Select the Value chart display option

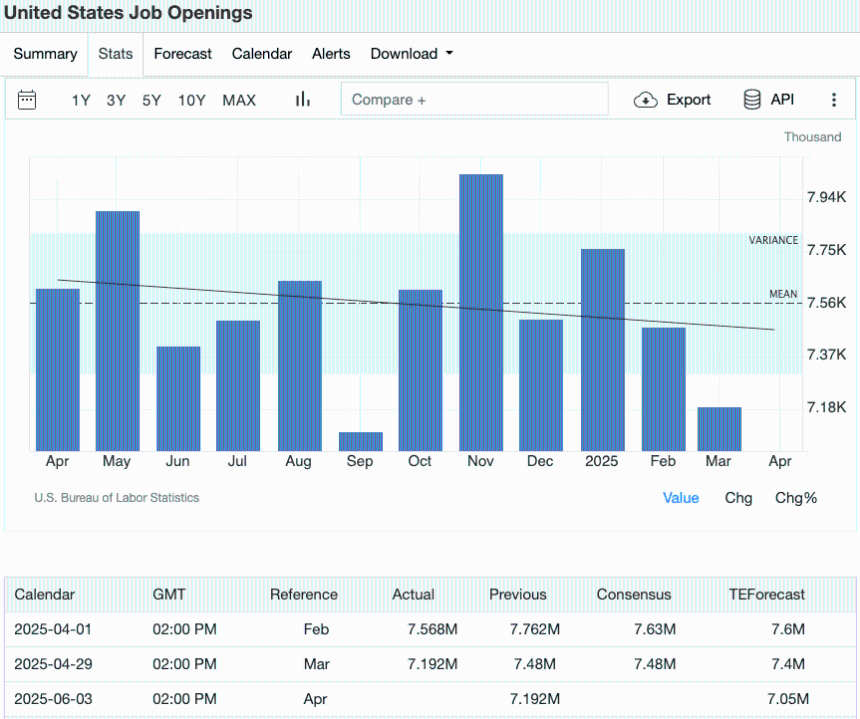[x=681, y=498]
